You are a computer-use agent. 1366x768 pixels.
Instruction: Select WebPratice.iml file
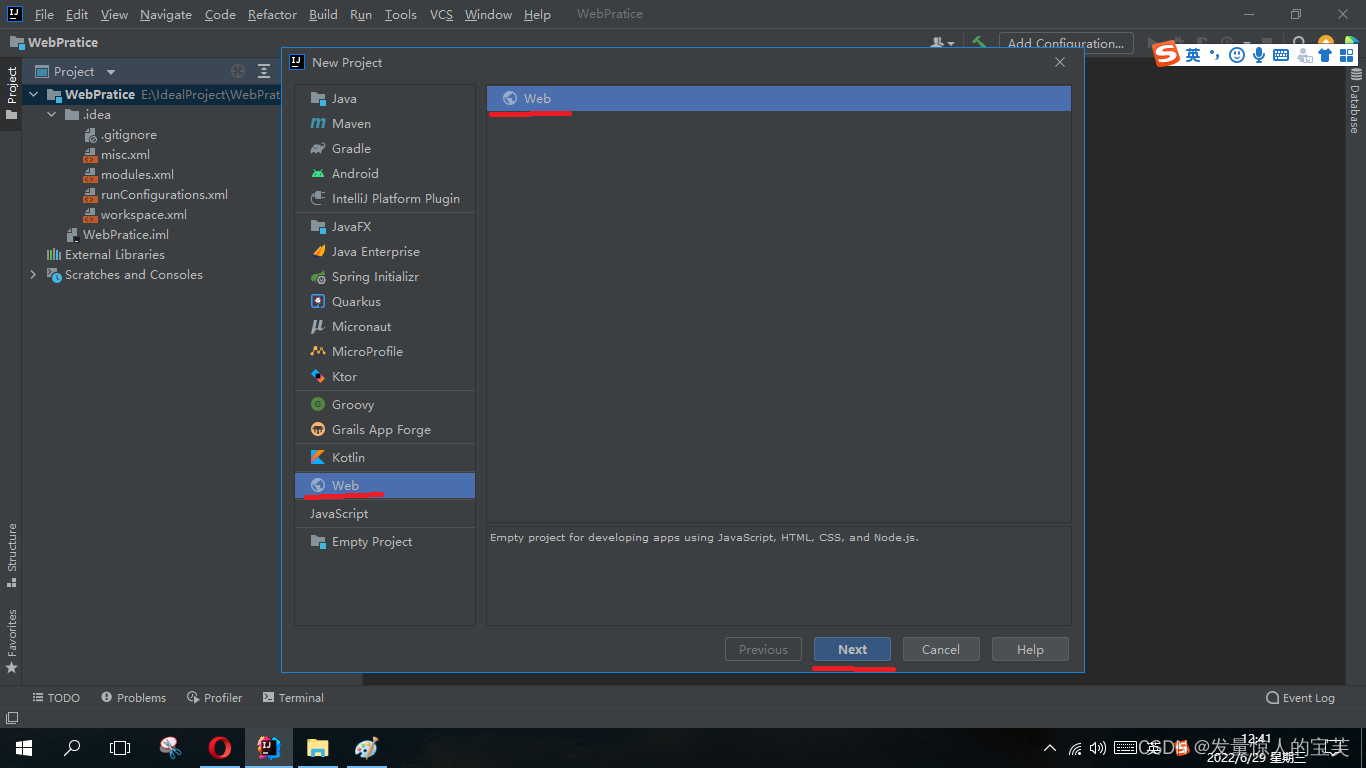(x=125, y=234)
